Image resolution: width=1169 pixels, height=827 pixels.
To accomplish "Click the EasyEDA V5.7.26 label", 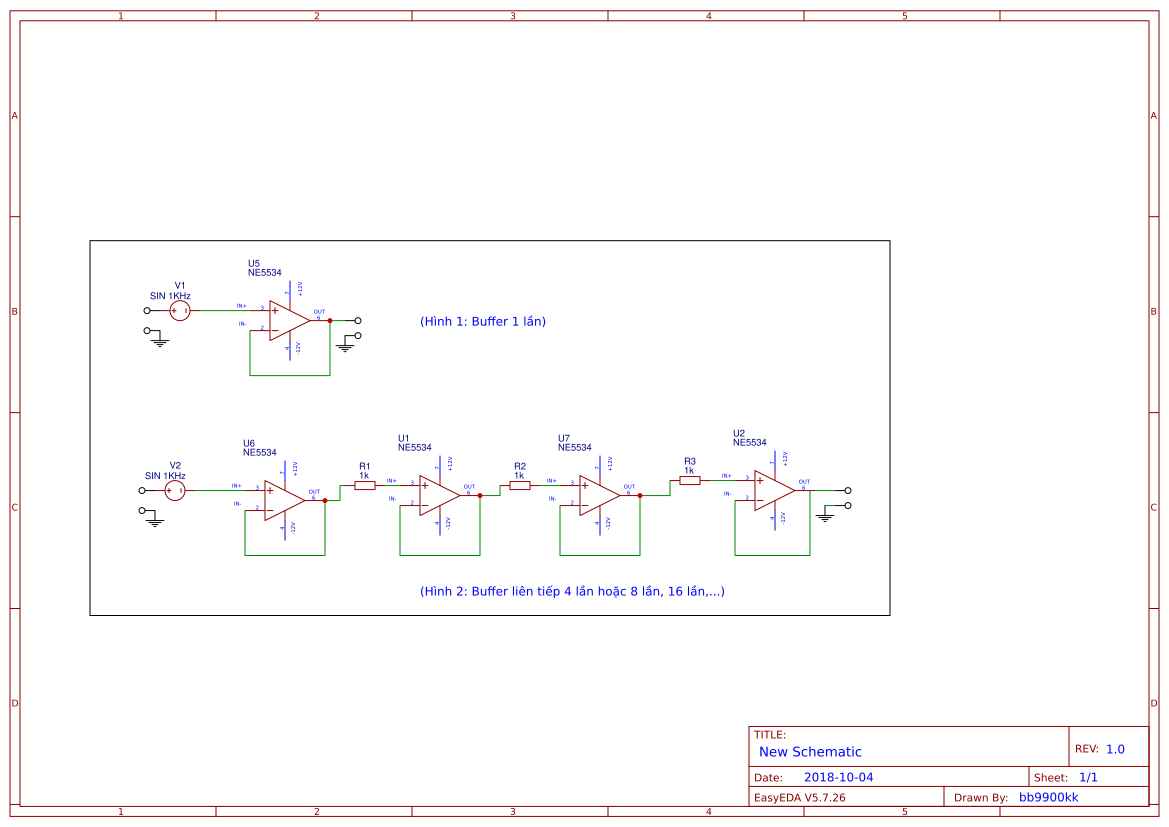I will (x=800, y=797).
